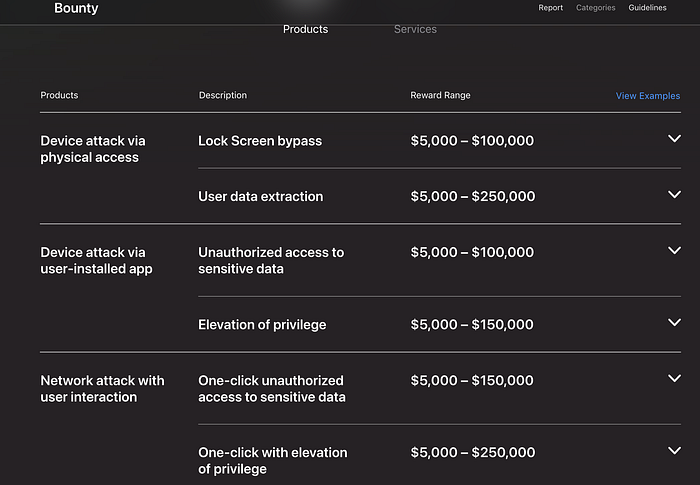Screen dimensions: 700x485
Task: Select the Lock Screen bypass description
Action: (260, 141)
